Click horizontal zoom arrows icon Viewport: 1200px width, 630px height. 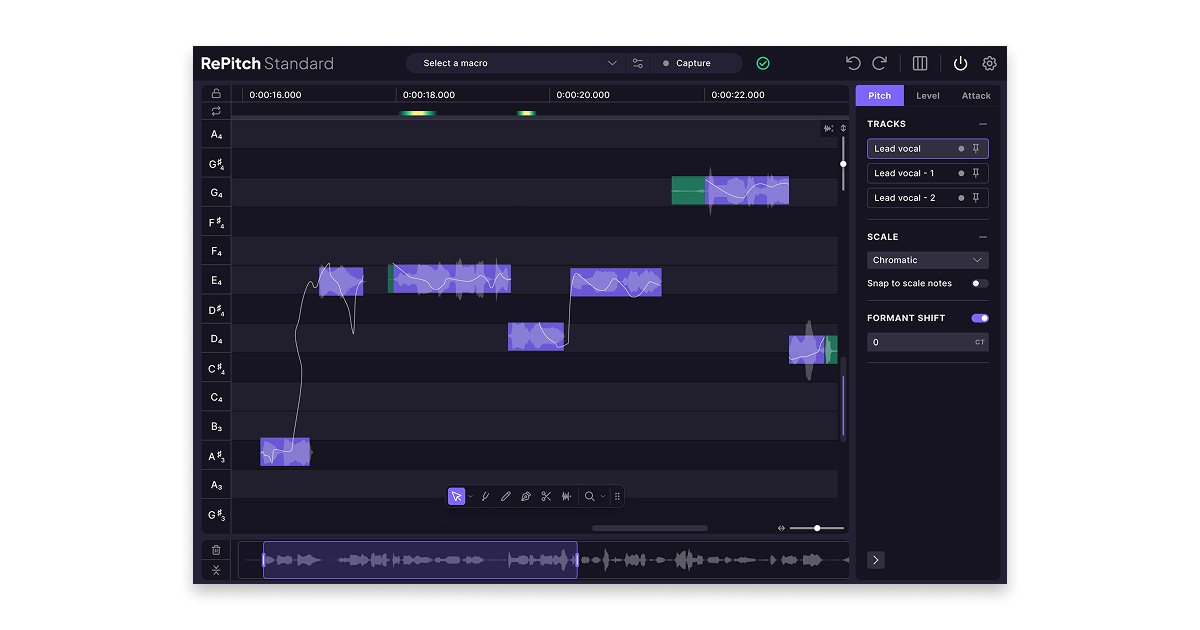click(781, 528)
